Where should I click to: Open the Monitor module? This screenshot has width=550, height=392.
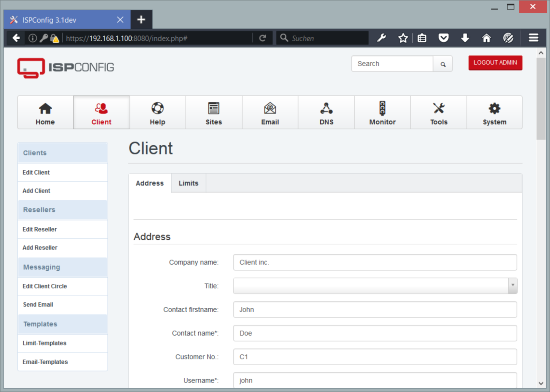[x=382, y=113]
